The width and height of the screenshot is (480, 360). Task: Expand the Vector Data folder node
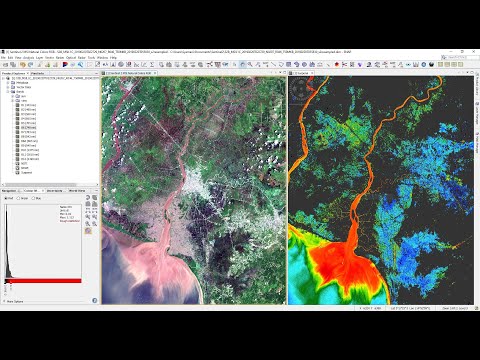[7, 87]
